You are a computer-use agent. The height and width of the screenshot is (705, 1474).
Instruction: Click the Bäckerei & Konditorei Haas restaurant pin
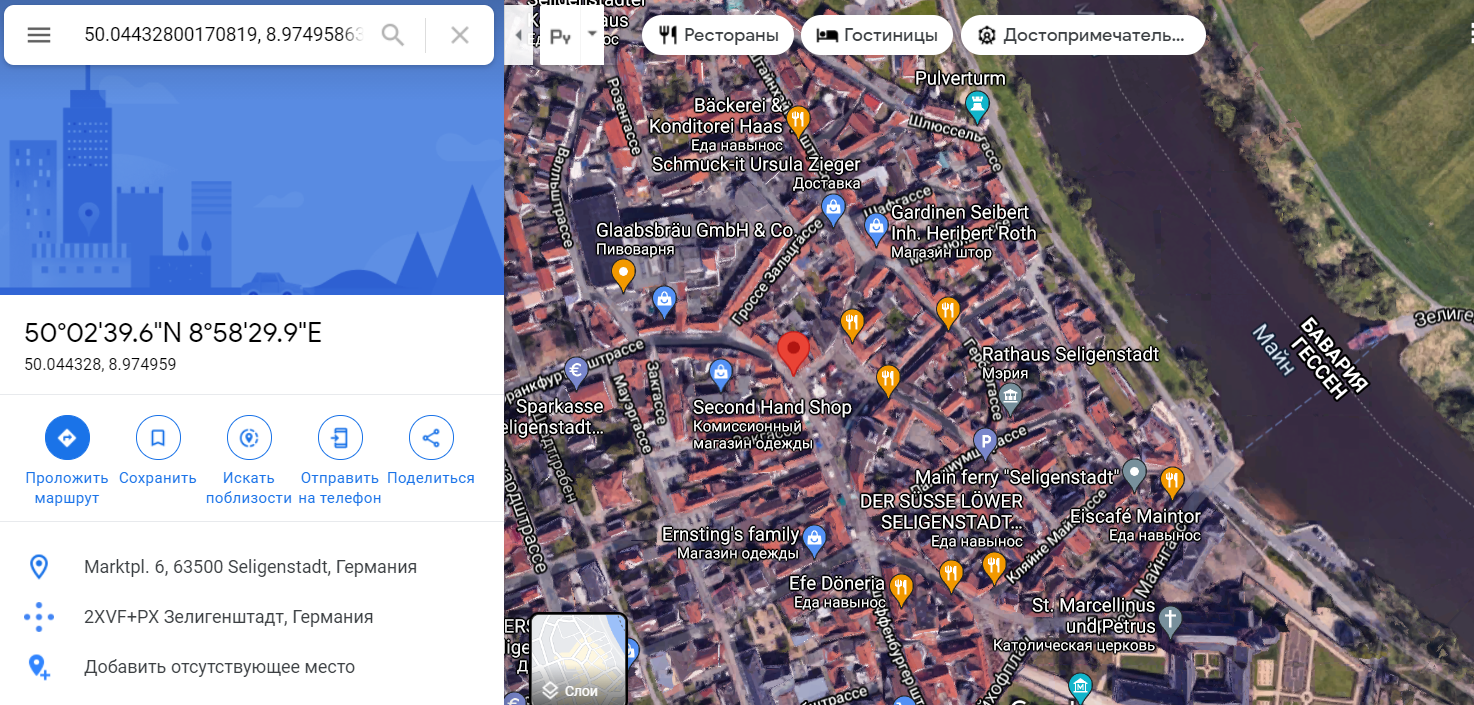click(x=797, y=121)
